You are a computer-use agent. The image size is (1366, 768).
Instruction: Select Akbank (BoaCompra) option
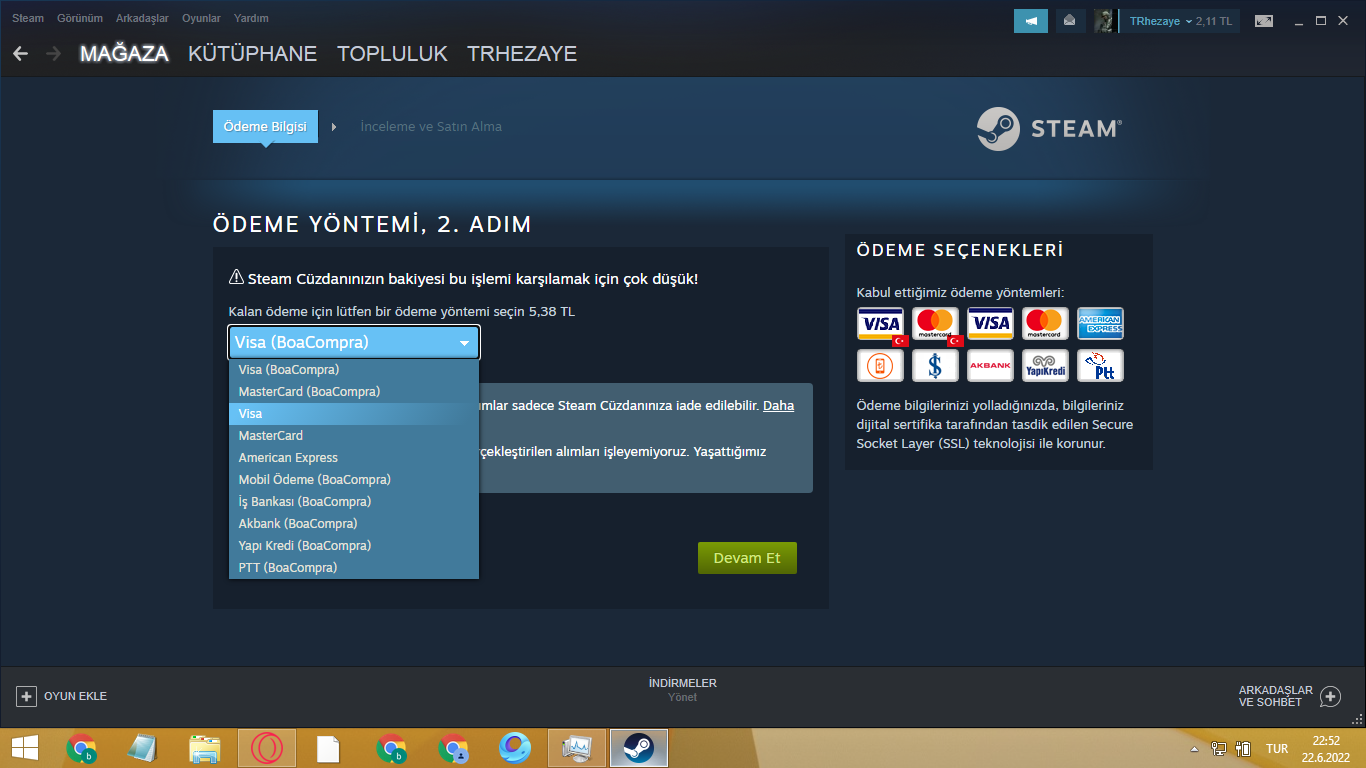354,524
